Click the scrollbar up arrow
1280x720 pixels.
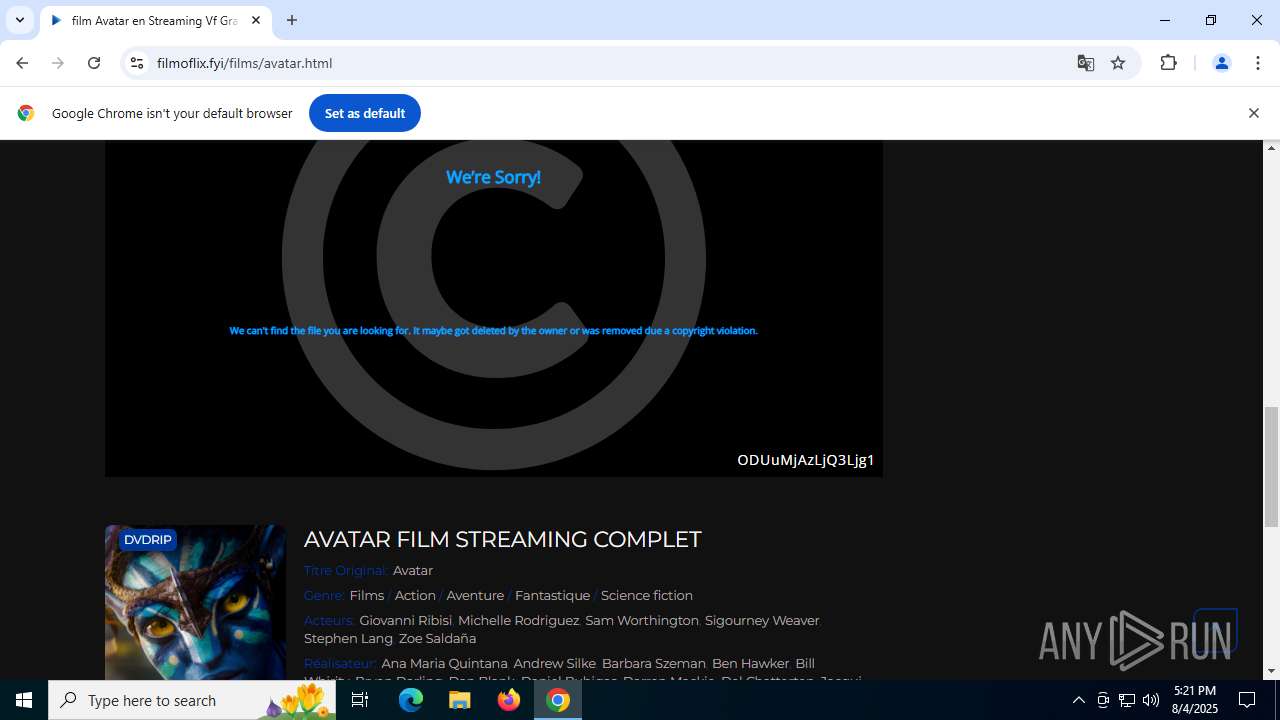(1272, 148)
